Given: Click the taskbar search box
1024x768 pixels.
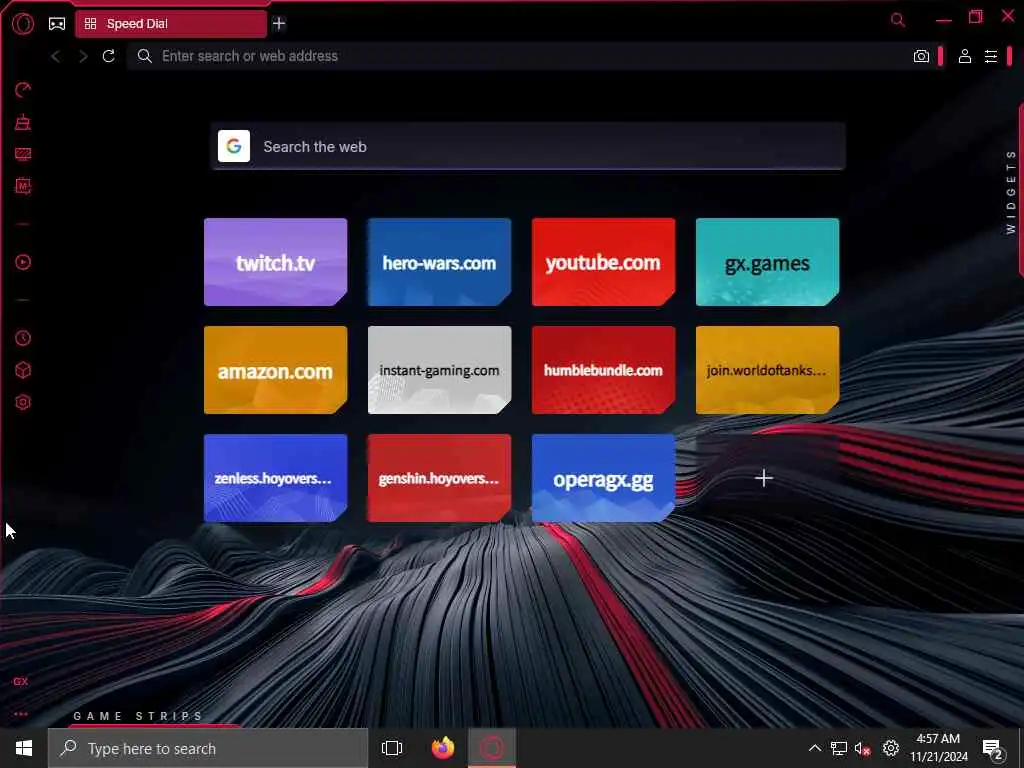Looking at the screenshot, I should [208, 748].
